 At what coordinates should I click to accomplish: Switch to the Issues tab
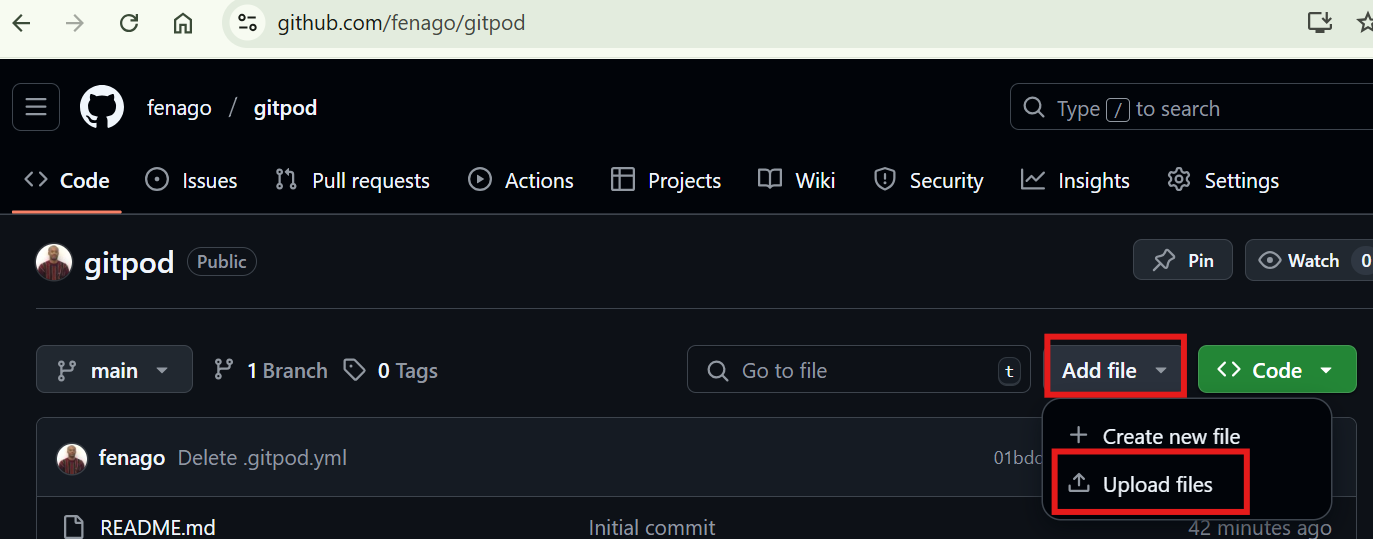pyautogui.click(x=191, y=181)
